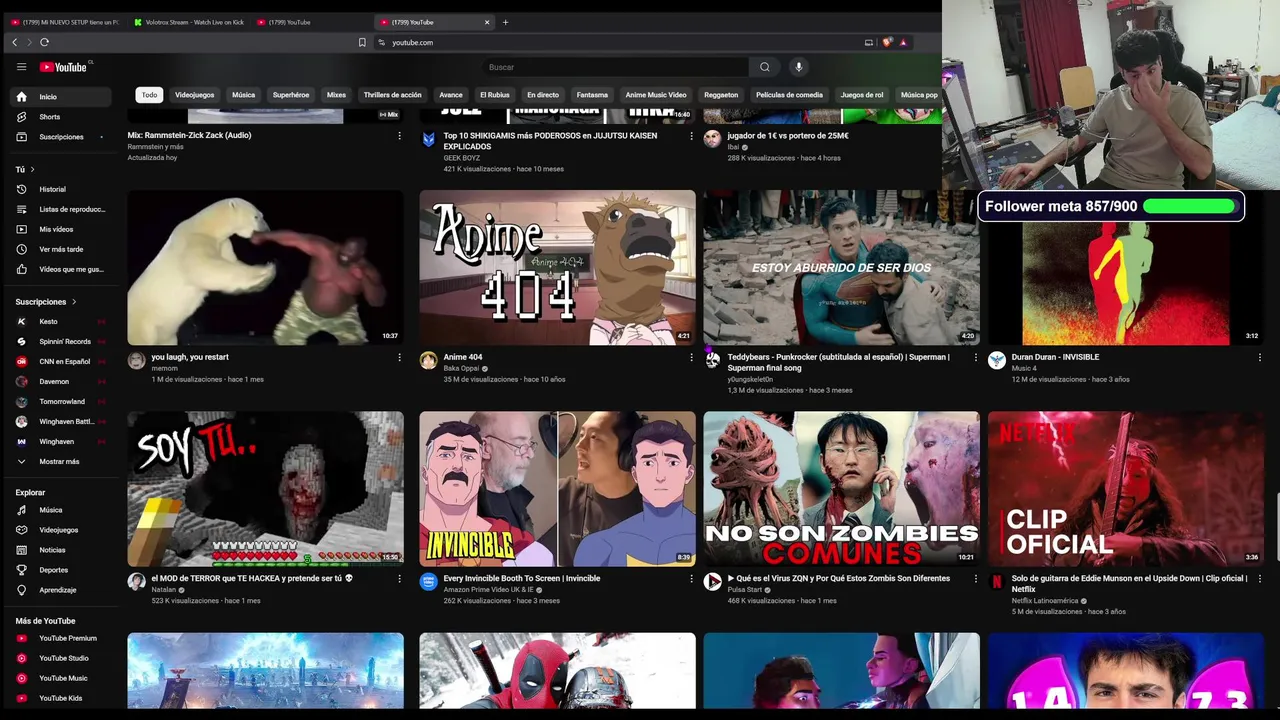This screenshot has height=720, width=1280.
Task: Click the search magnifier button
Action: tap(765, 67)
